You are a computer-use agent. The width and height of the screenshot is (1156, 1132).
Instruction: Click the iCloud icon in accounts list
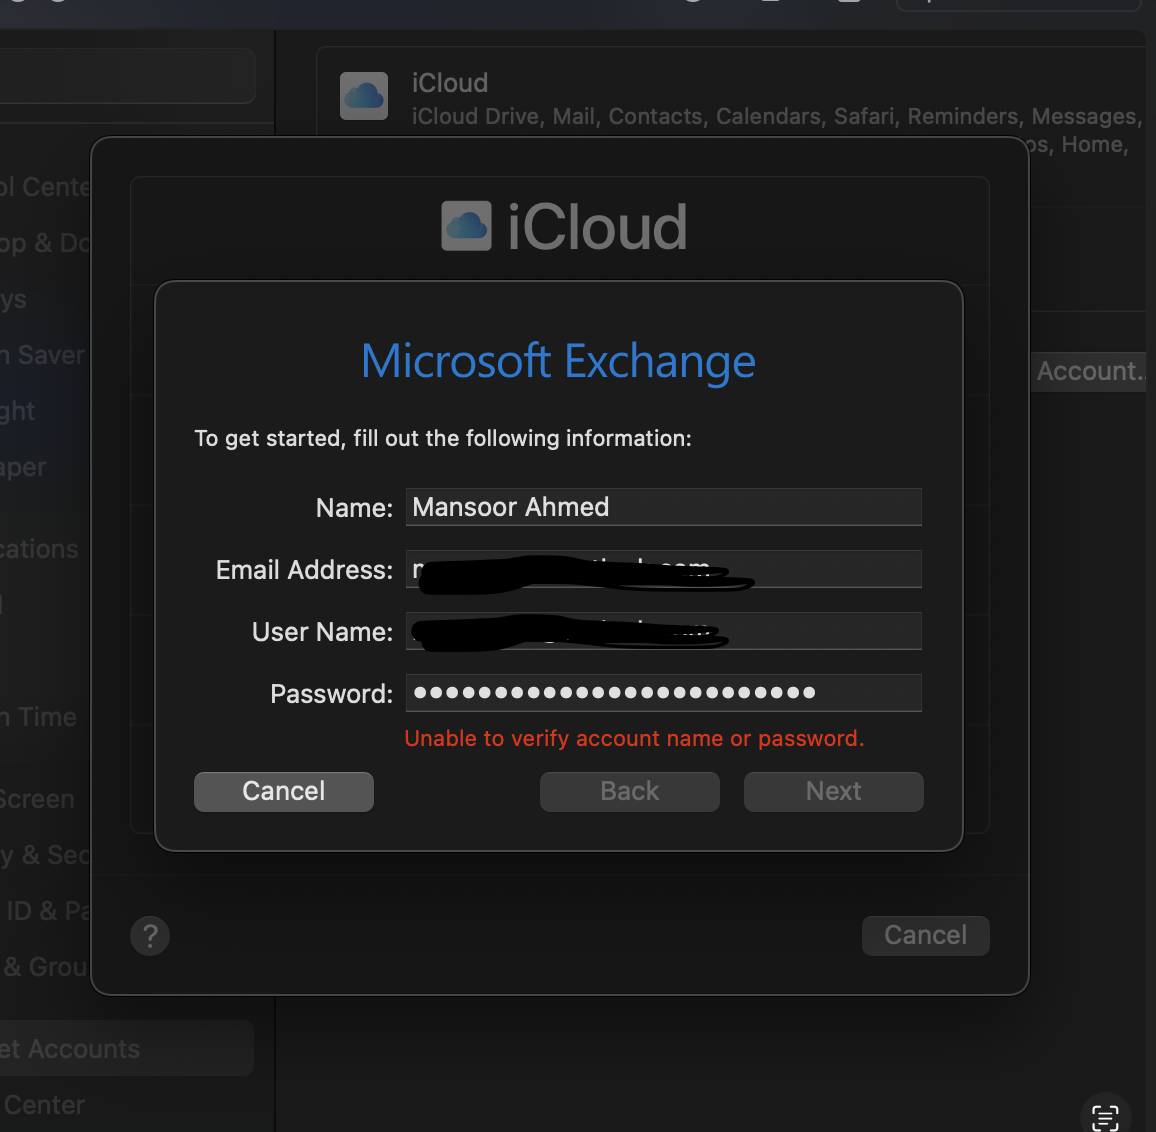pos(364,96)
